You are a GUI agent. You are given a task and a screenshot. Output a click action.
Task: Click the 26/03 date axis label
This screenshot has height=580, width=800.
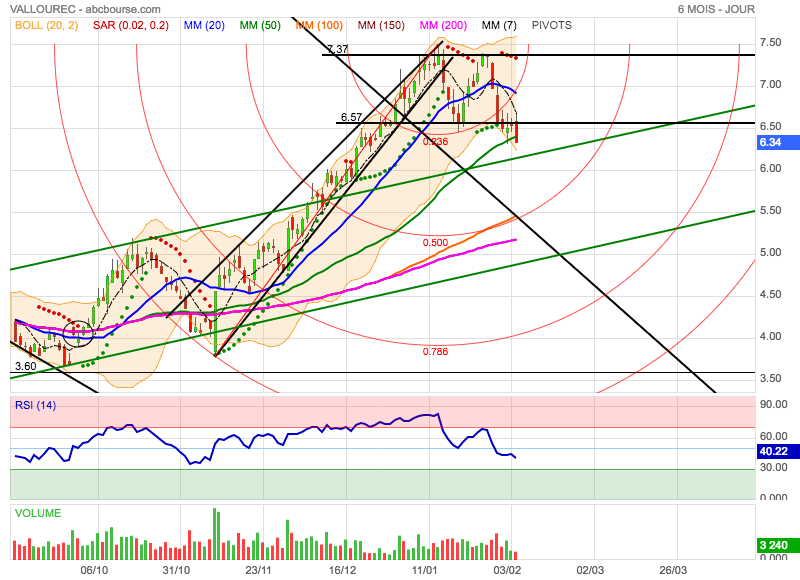pos(673,570)
